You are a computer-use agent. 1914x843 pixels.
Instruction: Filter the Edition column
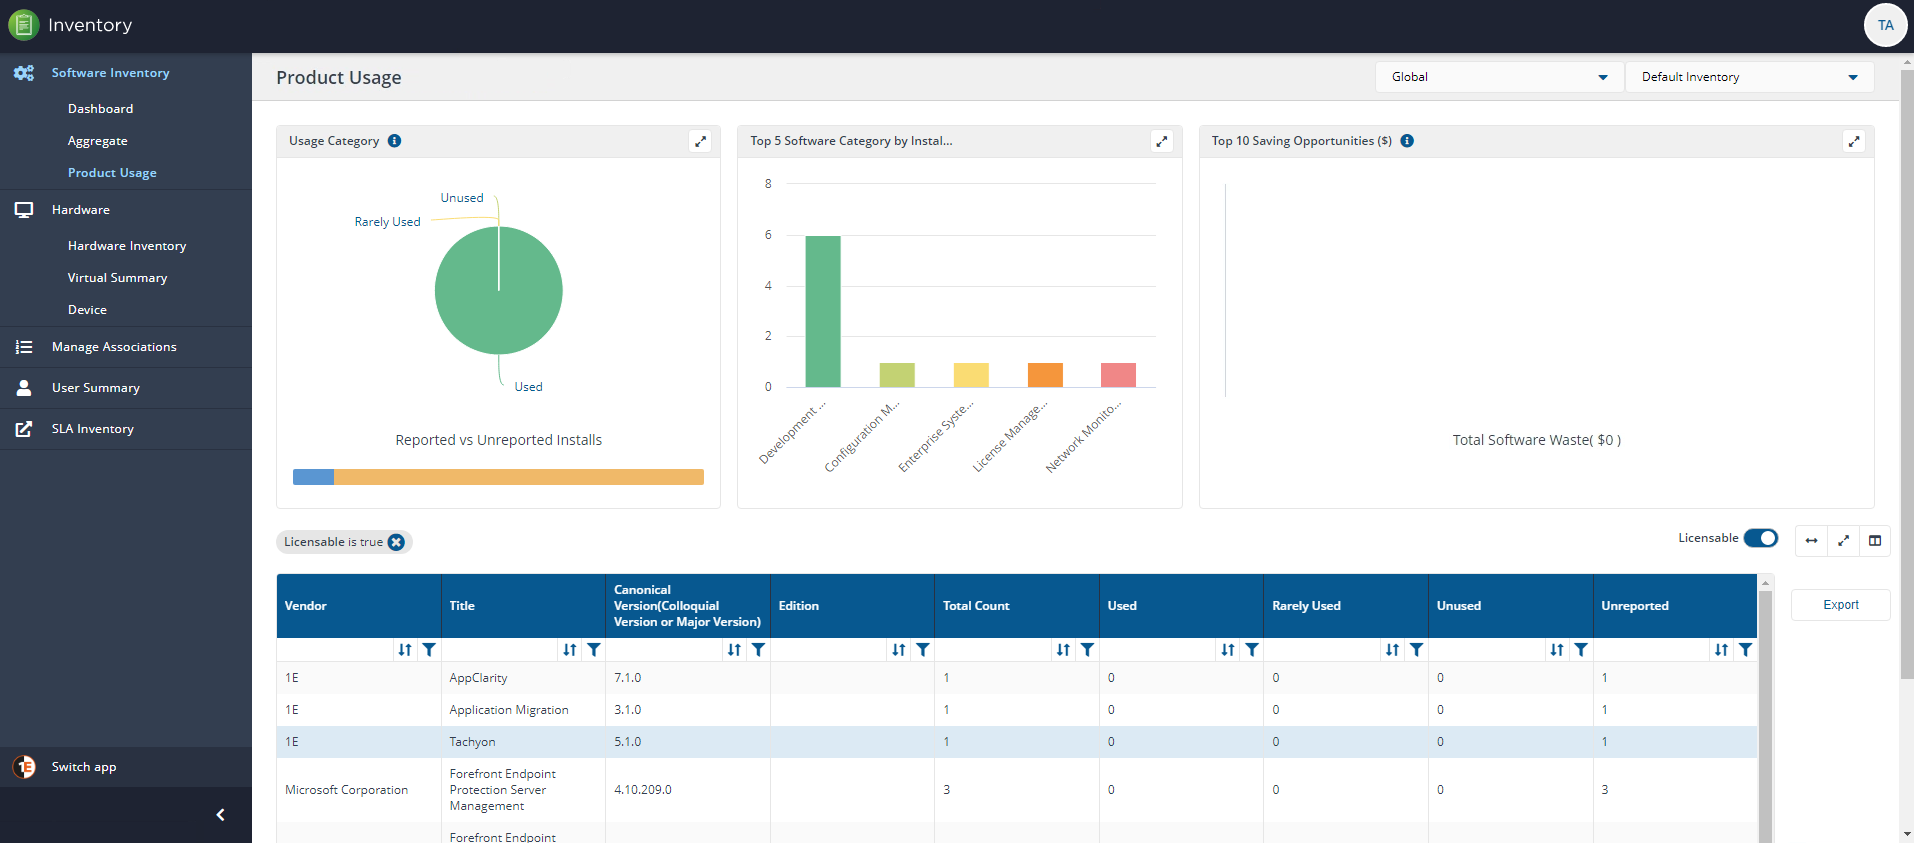coord(923,650)
